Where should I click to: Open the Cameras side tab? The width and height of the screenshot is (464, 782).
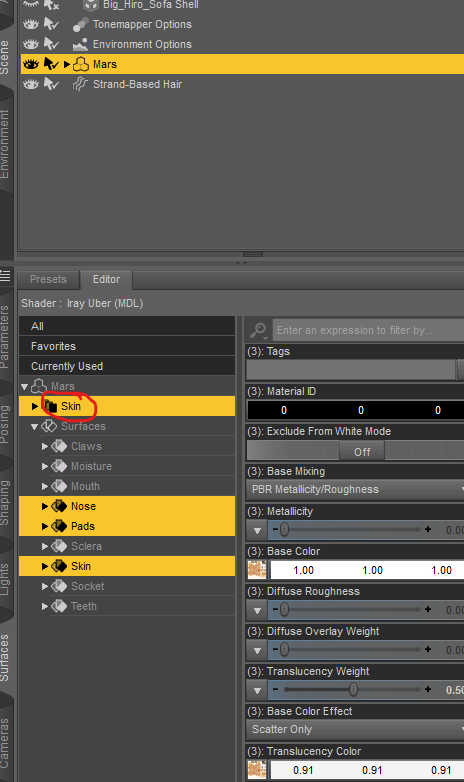point(5,743)
